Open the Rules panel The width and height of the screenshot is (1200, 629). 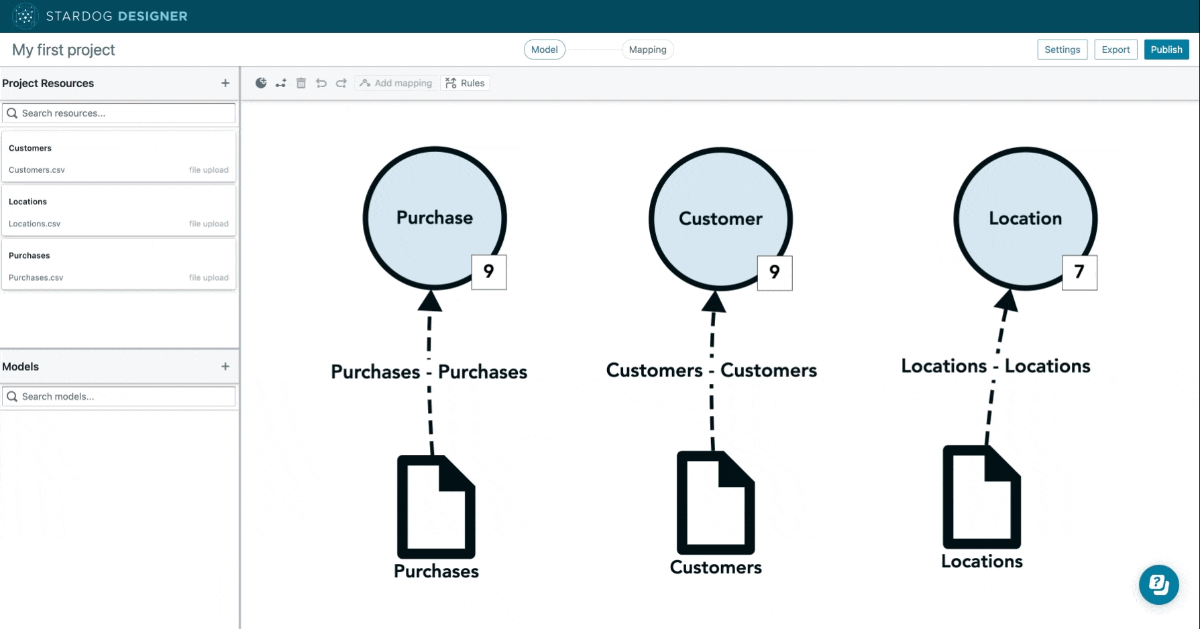(465, 83)
